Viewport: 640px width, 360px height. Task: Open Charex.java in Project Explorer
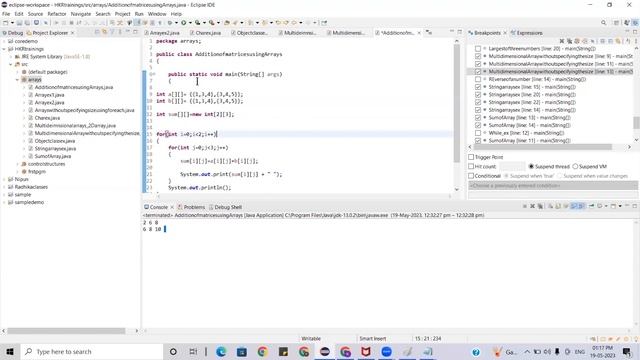[47, 118]
